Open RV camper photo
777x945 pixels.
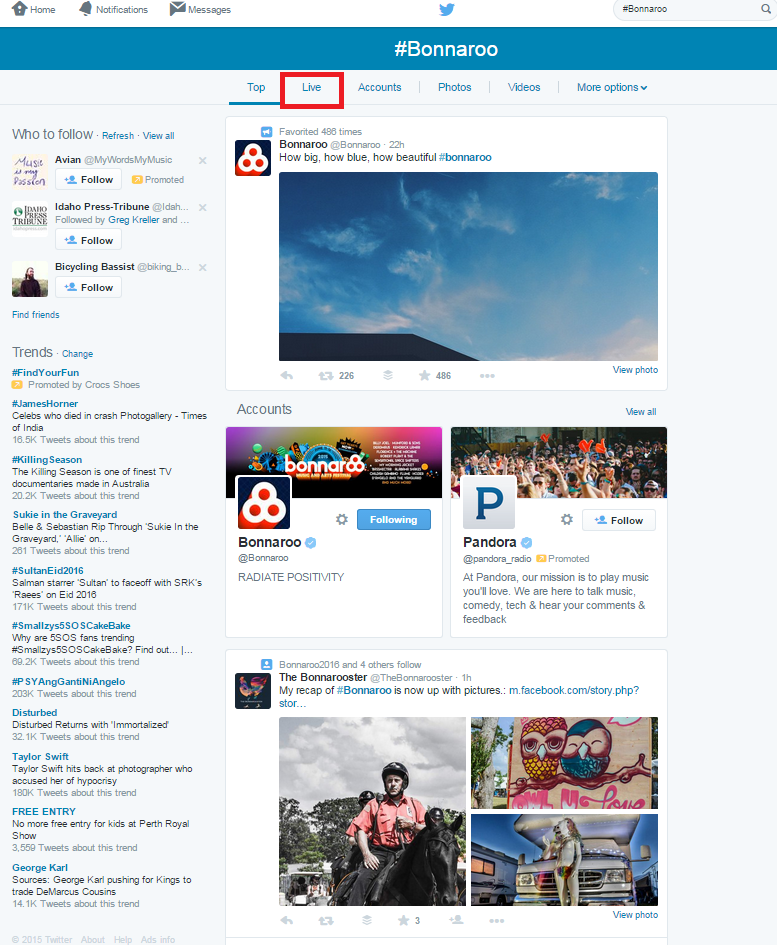tap(564, 860)
